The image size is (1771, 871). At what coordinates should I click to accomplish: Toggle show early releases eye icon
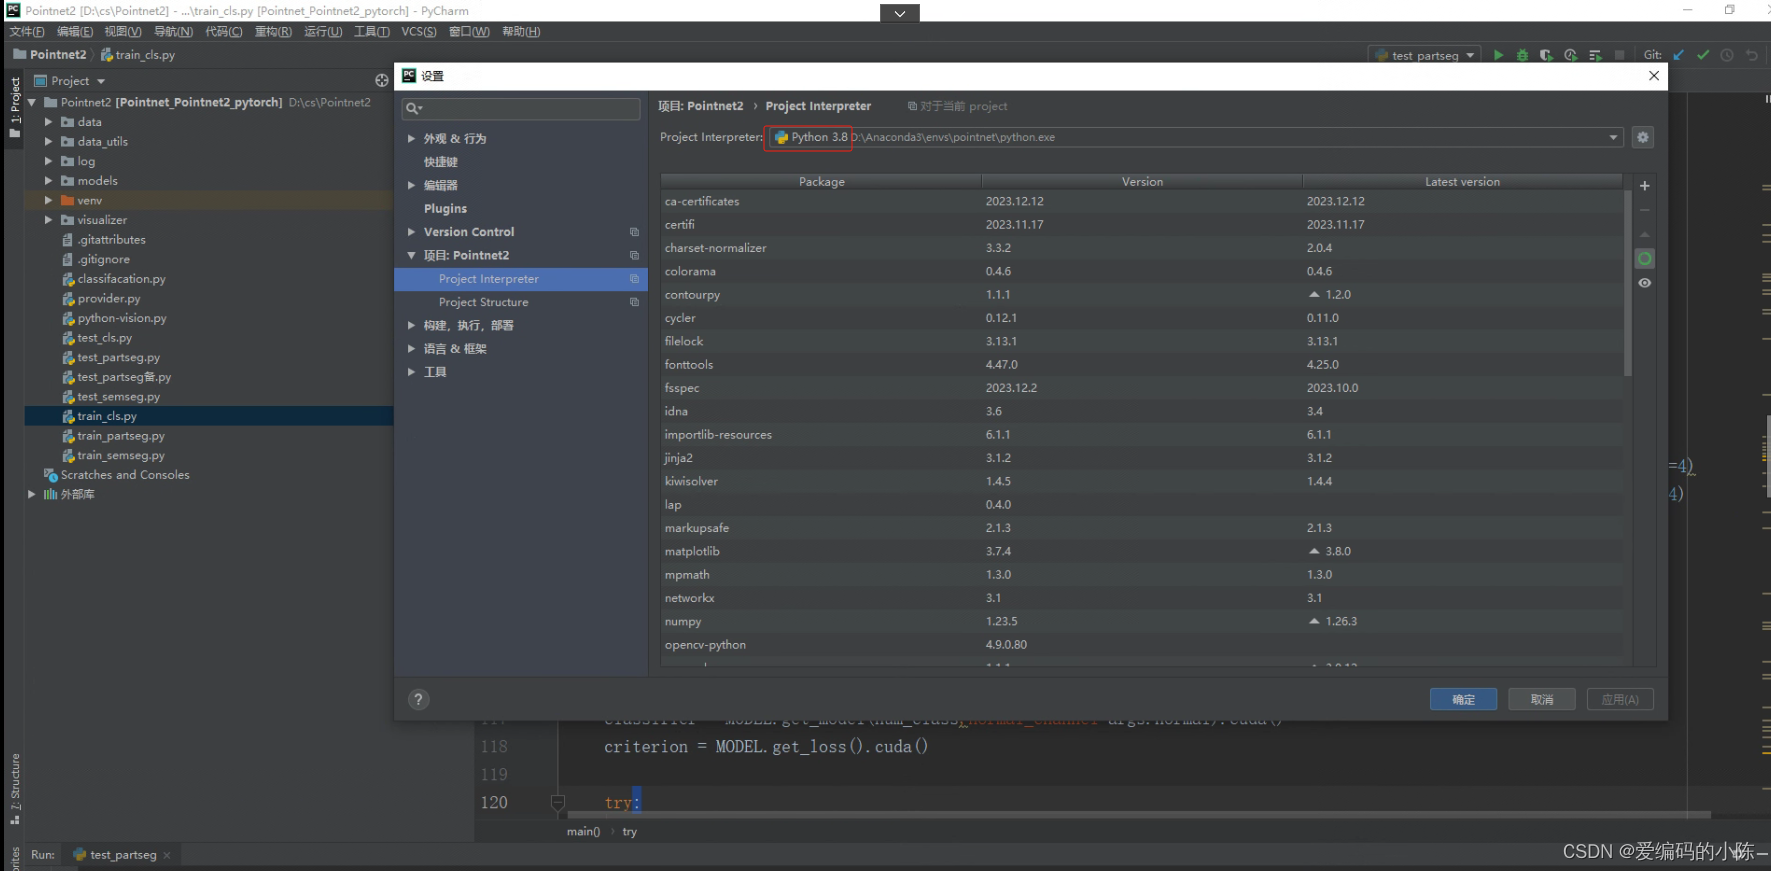click(1645, 283)
